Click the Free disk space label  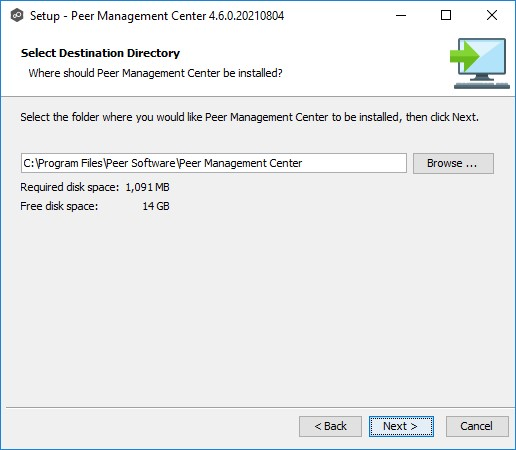(59, 206)
